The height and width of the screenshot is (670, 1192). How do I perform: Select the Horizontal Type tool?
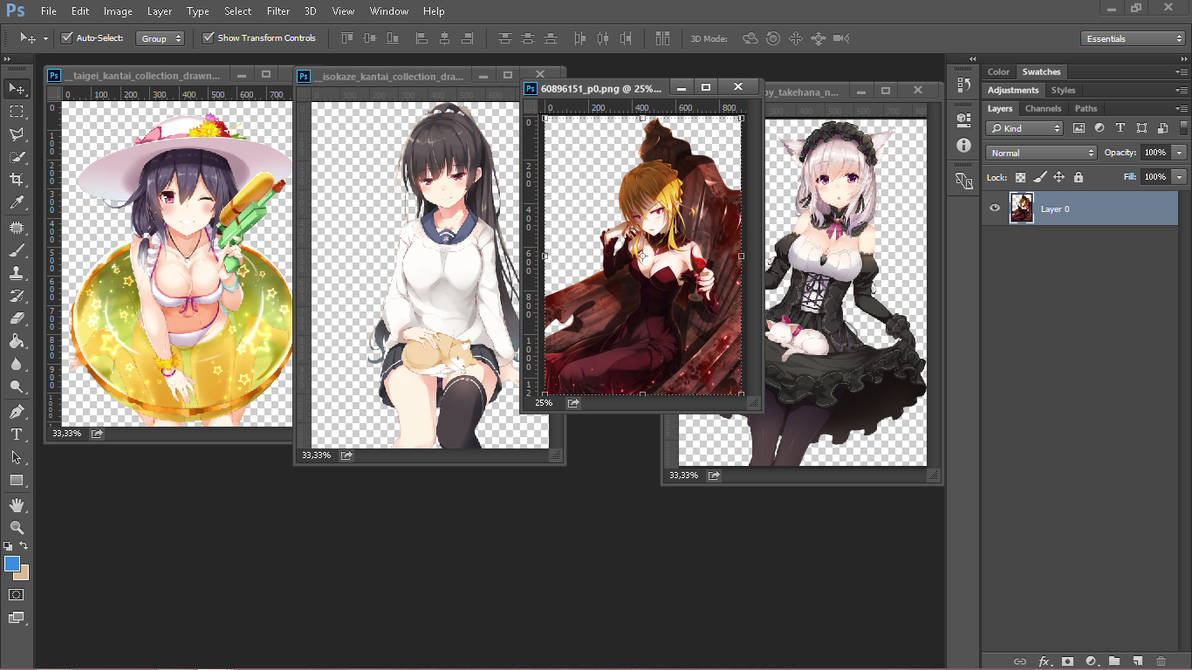click(x=16, y=434)
